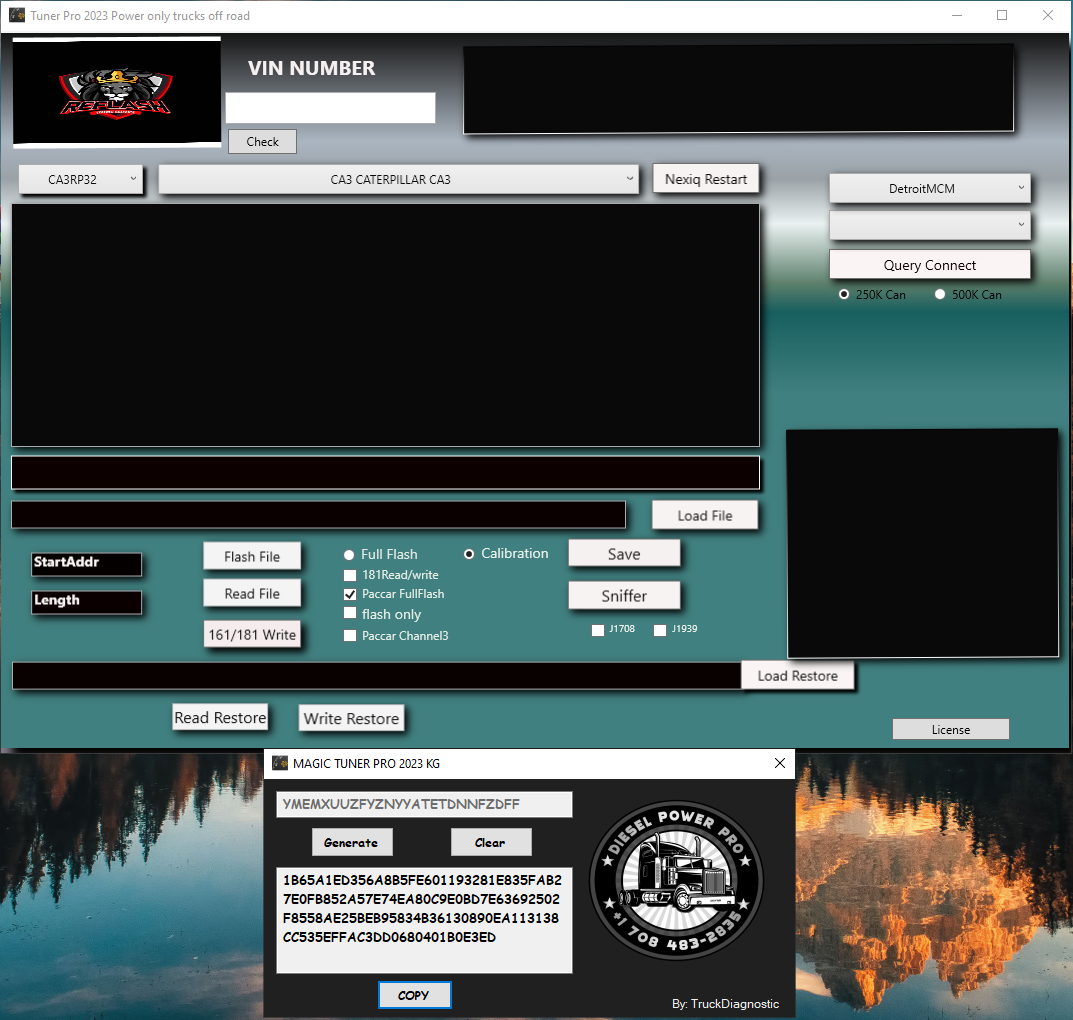Uncheck the Paccar FullFlash checkbox
Image resolution: width=1073 pixels, height=1020 pixels.
click(x=350, y=594)
